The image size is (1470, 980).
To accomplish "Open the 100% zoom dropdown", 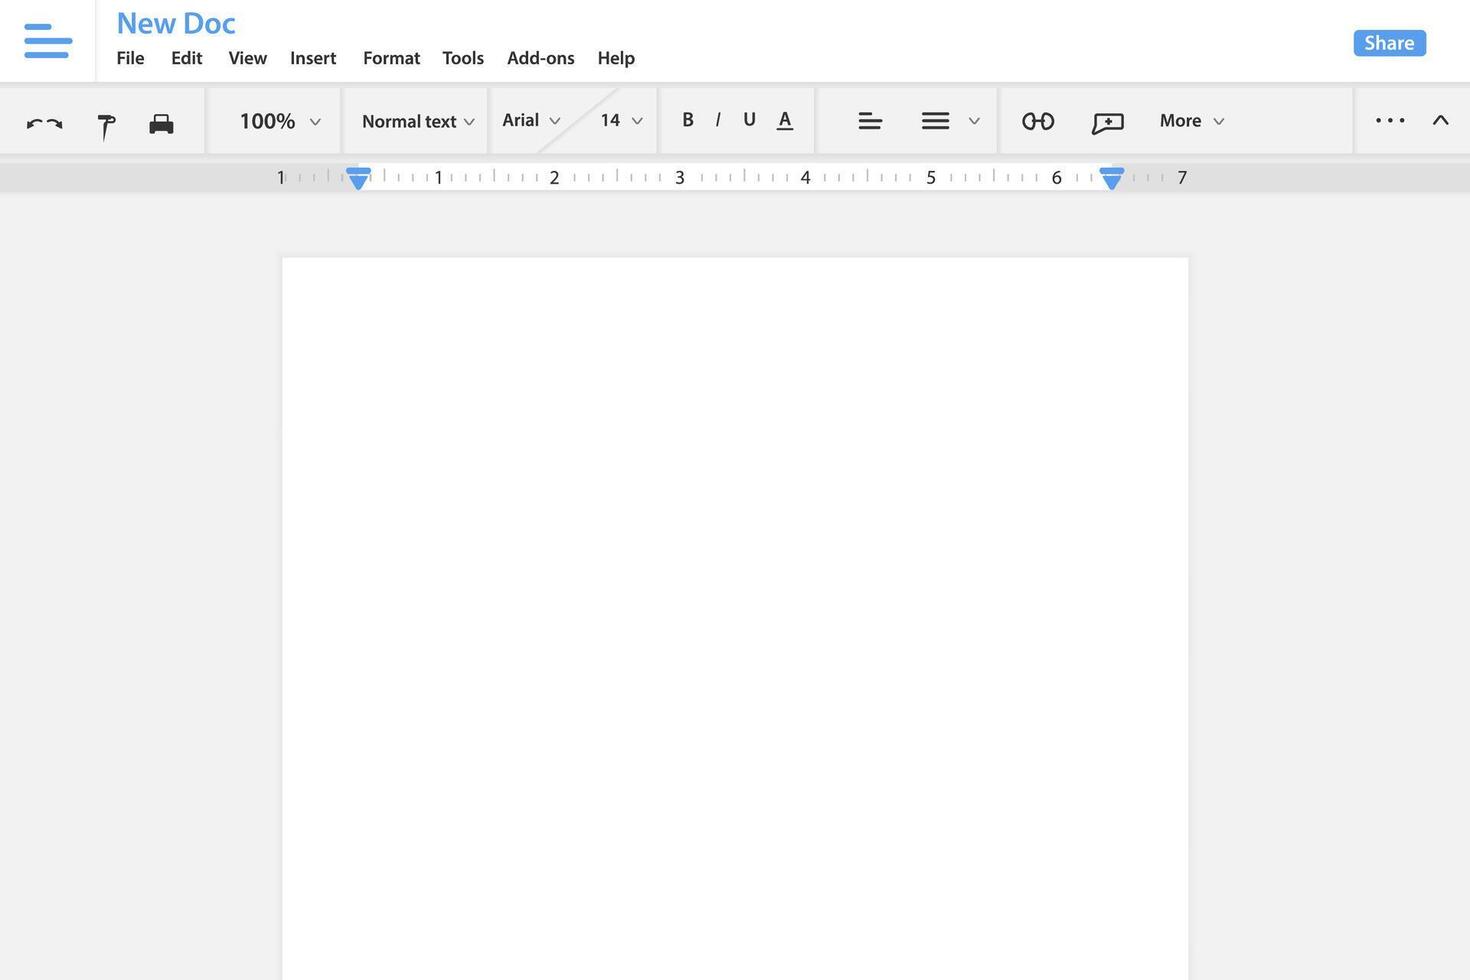I will click(280, 121).
